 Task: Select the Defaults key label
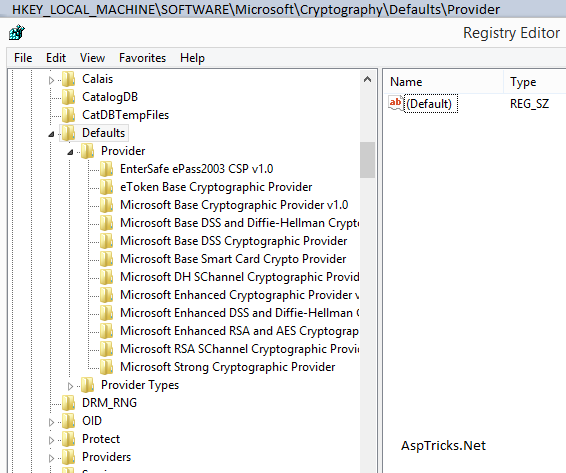click(x=103, y=133)
